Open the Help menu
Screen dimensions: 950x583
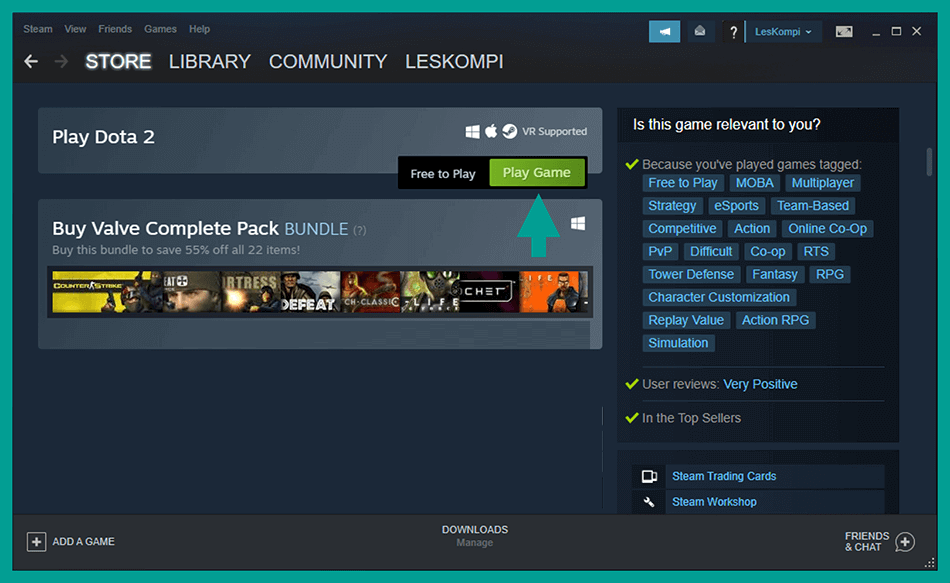199,29
